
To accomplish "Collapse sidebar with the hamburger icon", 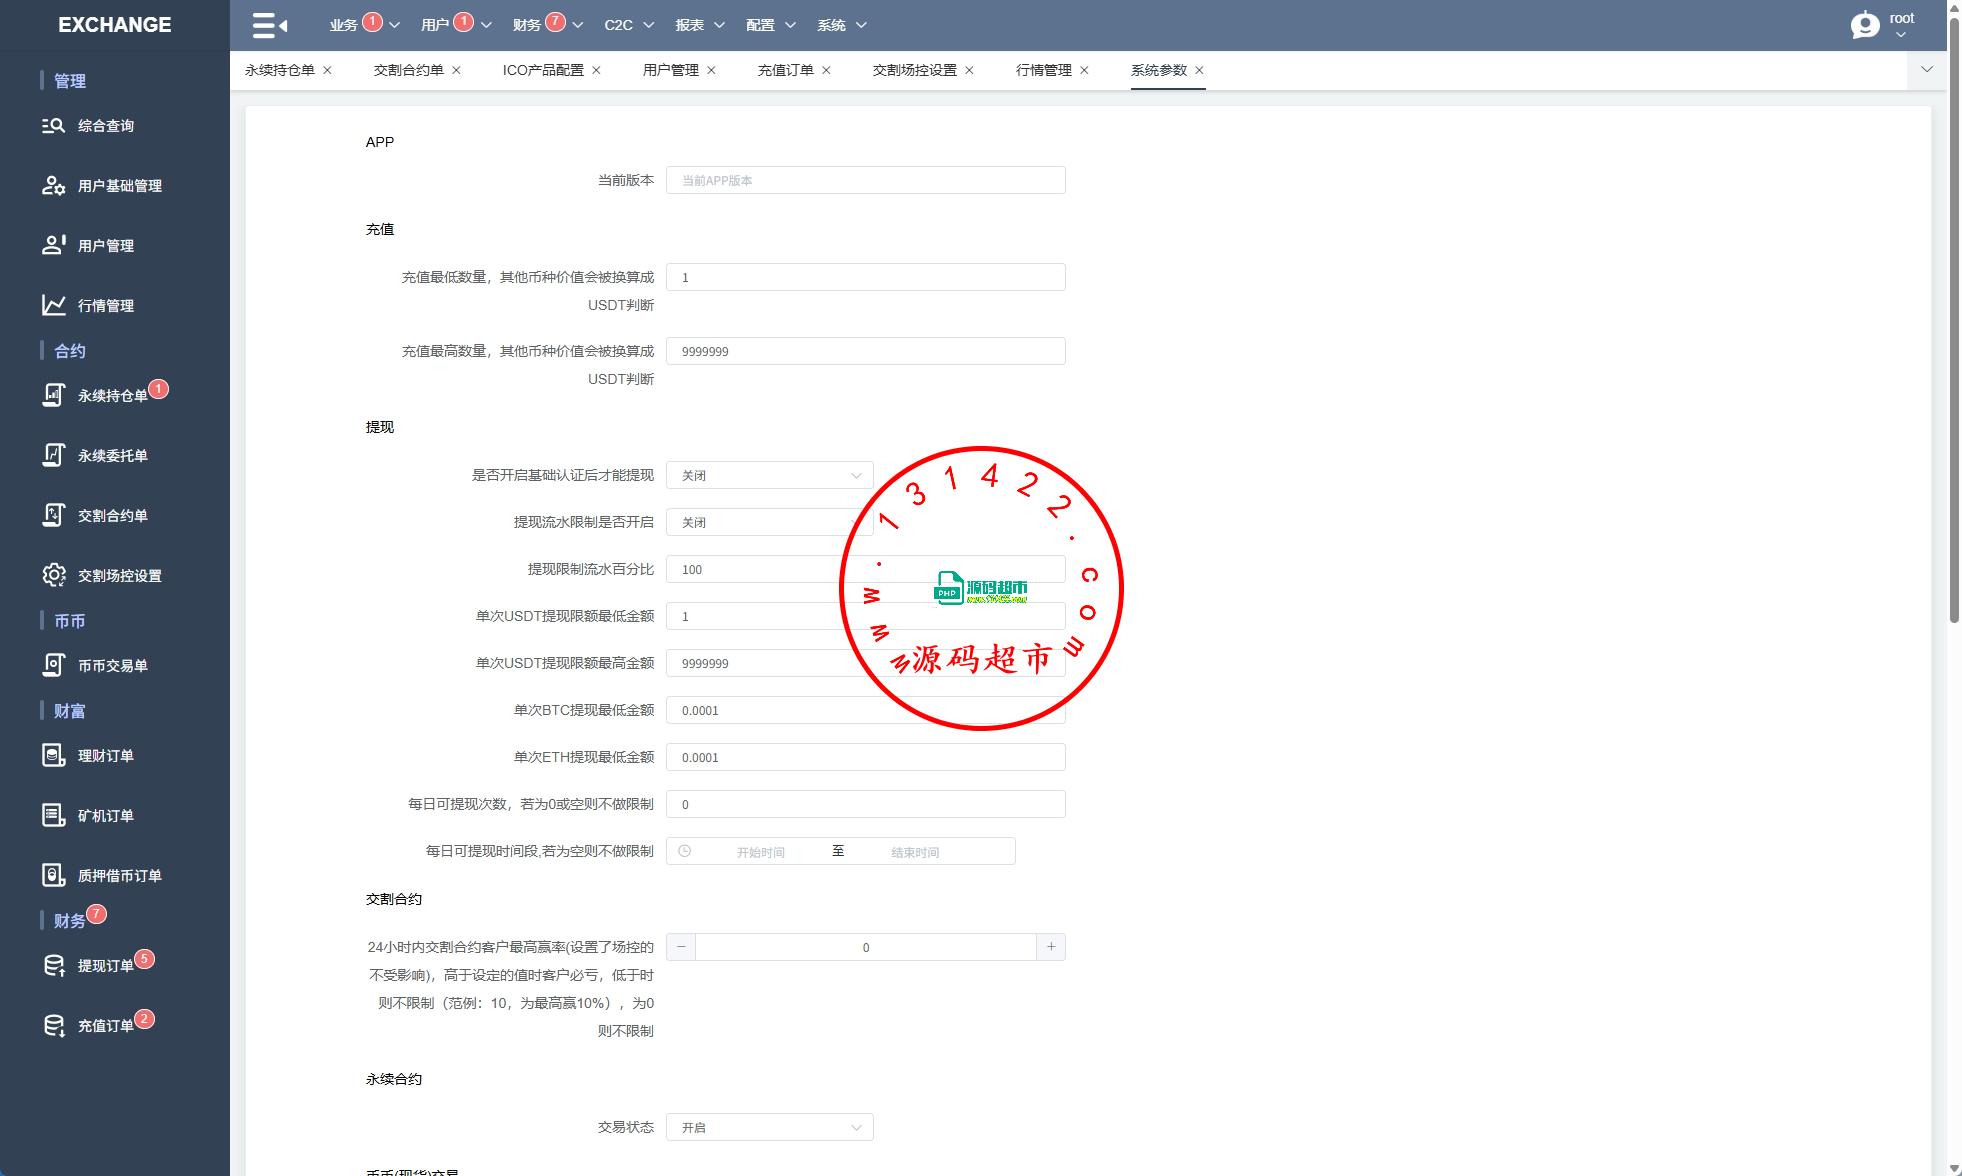I will [269, 25].
